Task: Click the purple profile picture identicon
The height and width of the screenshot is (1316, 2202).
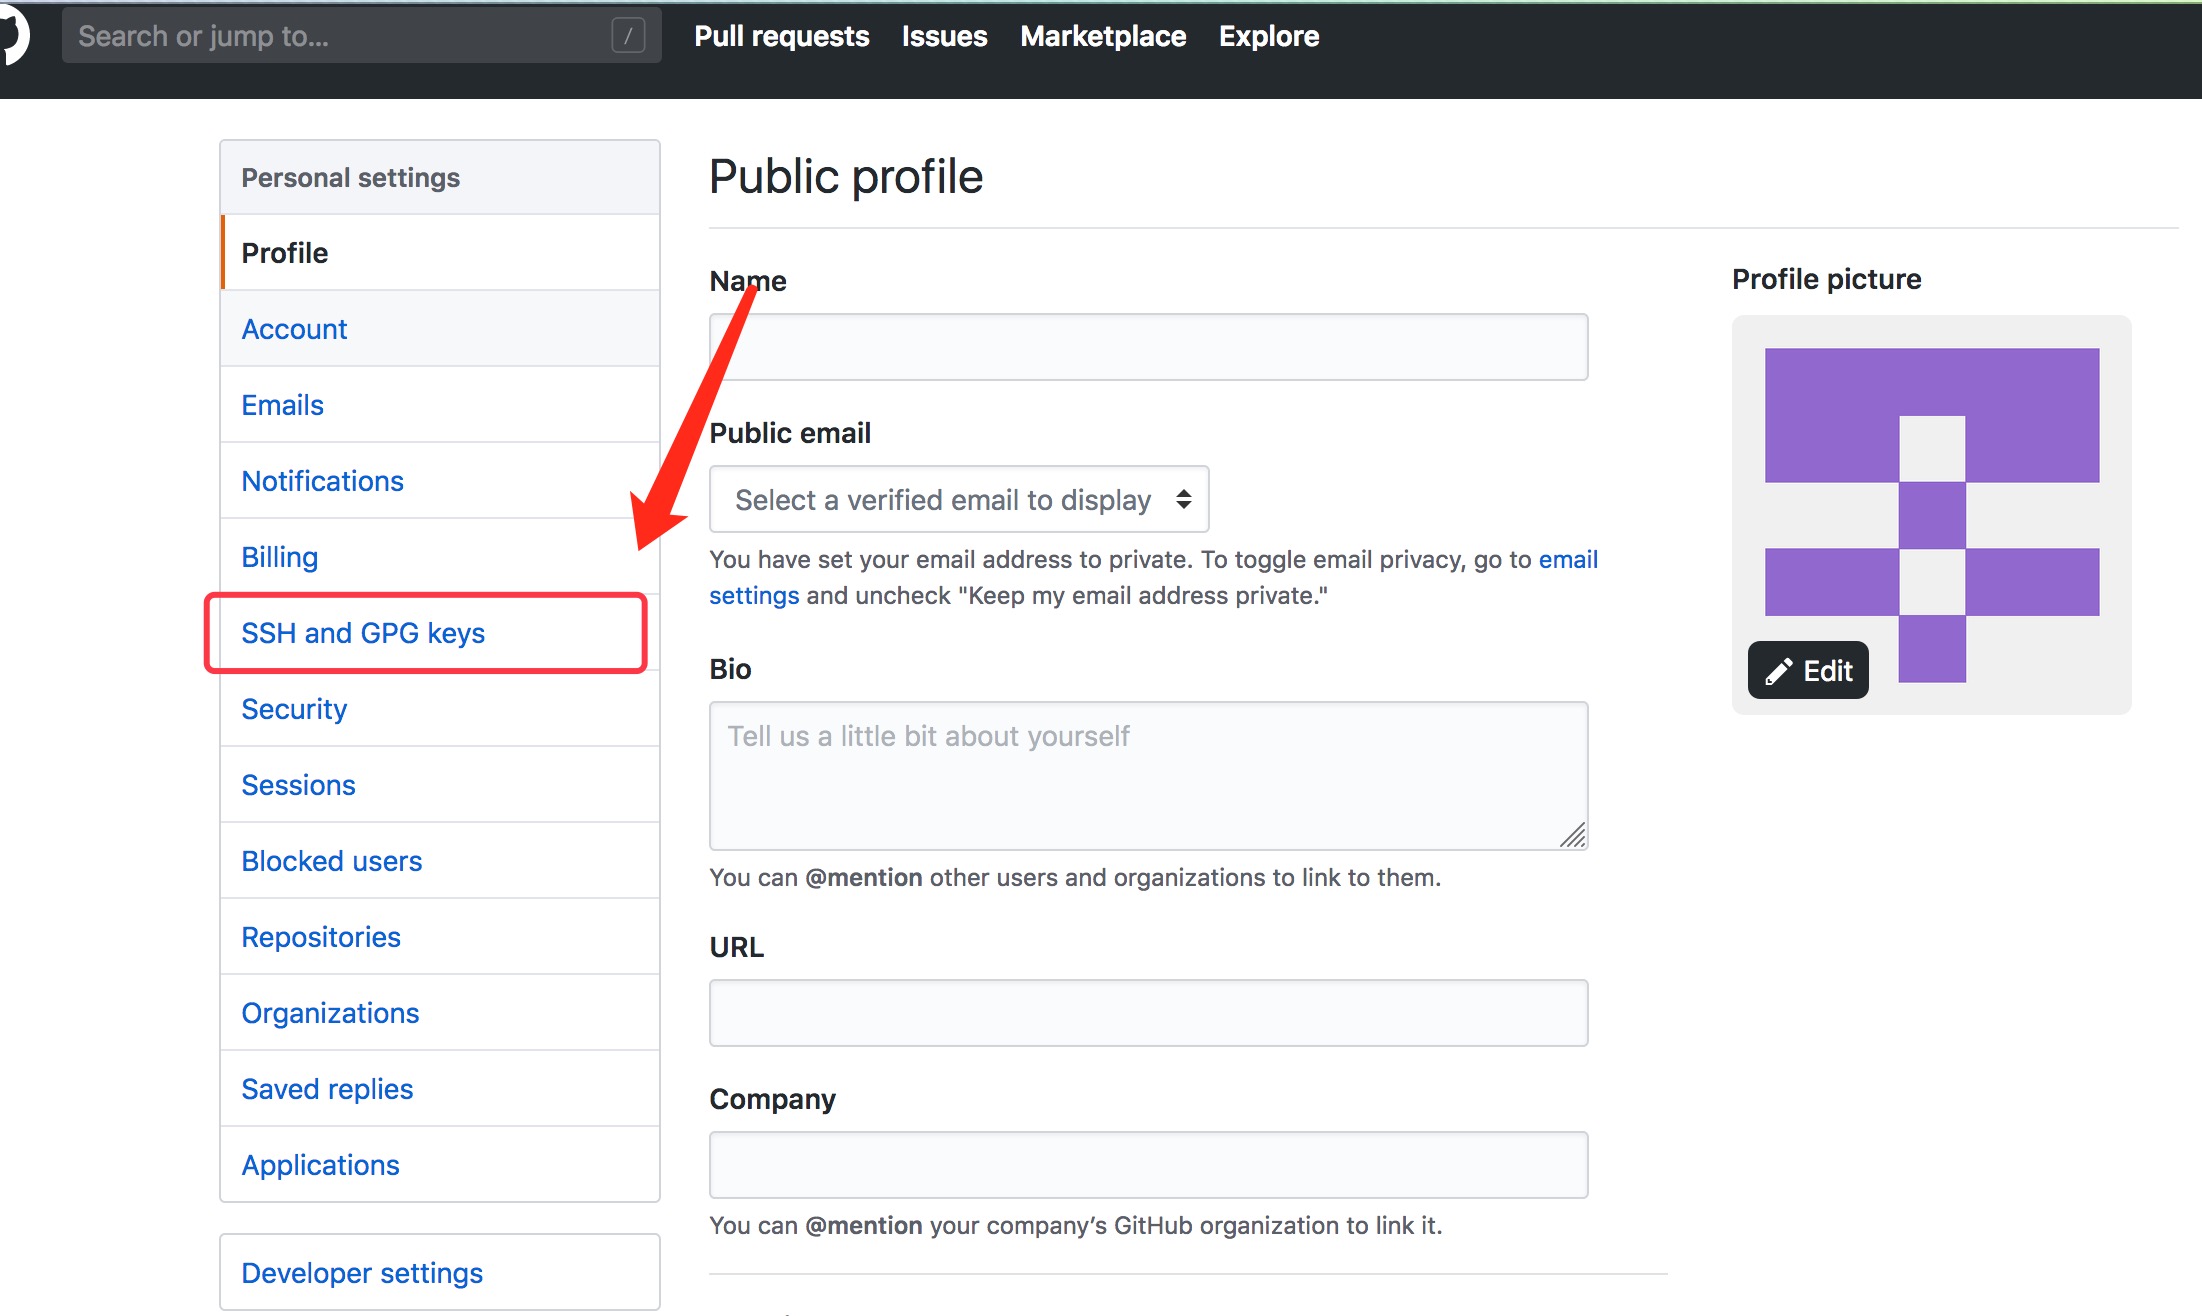Action: pos(1932,515)
